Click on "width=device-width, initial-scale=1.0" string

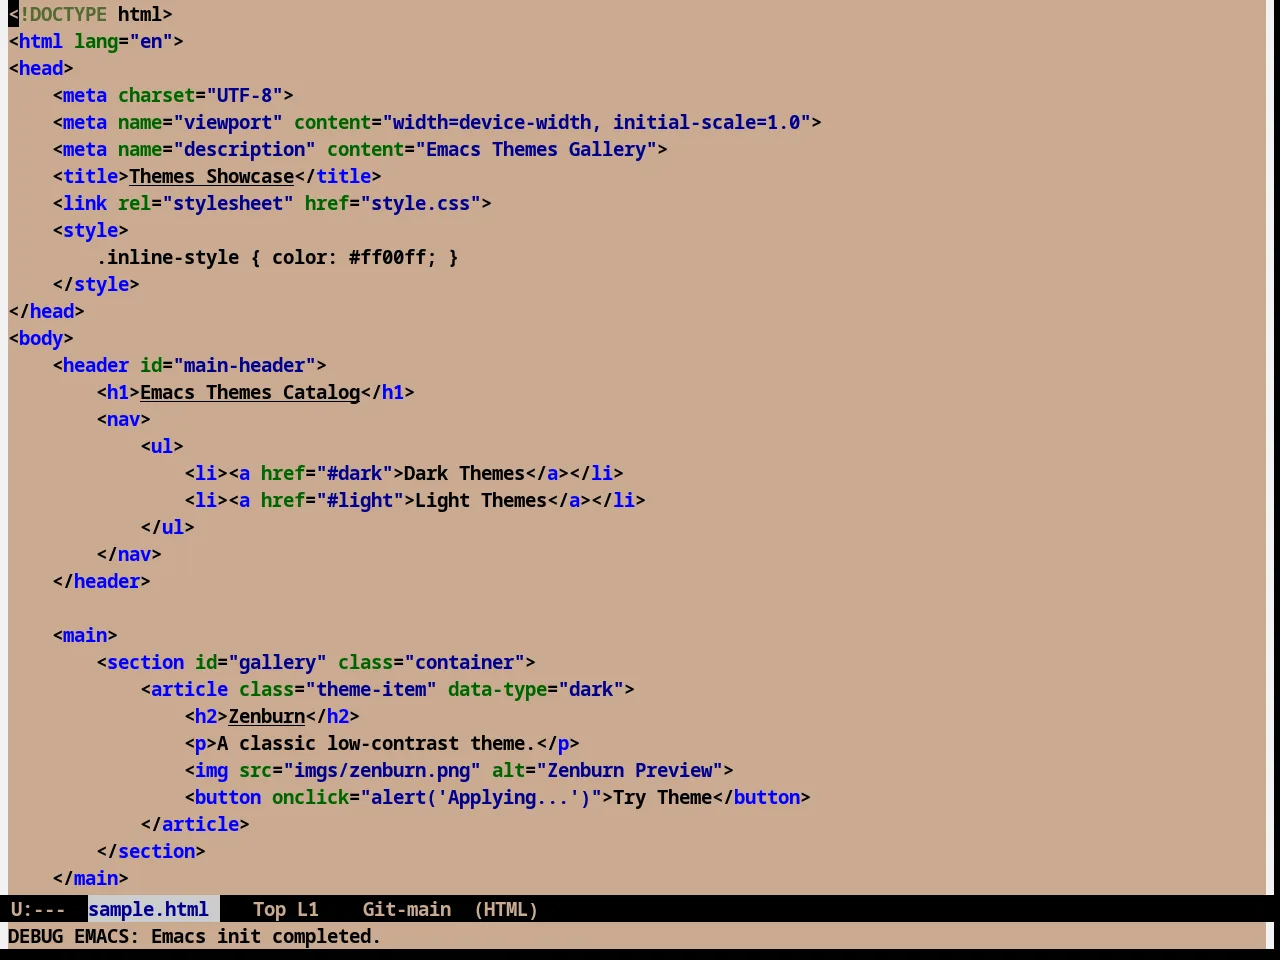click(x=596, y=122)
